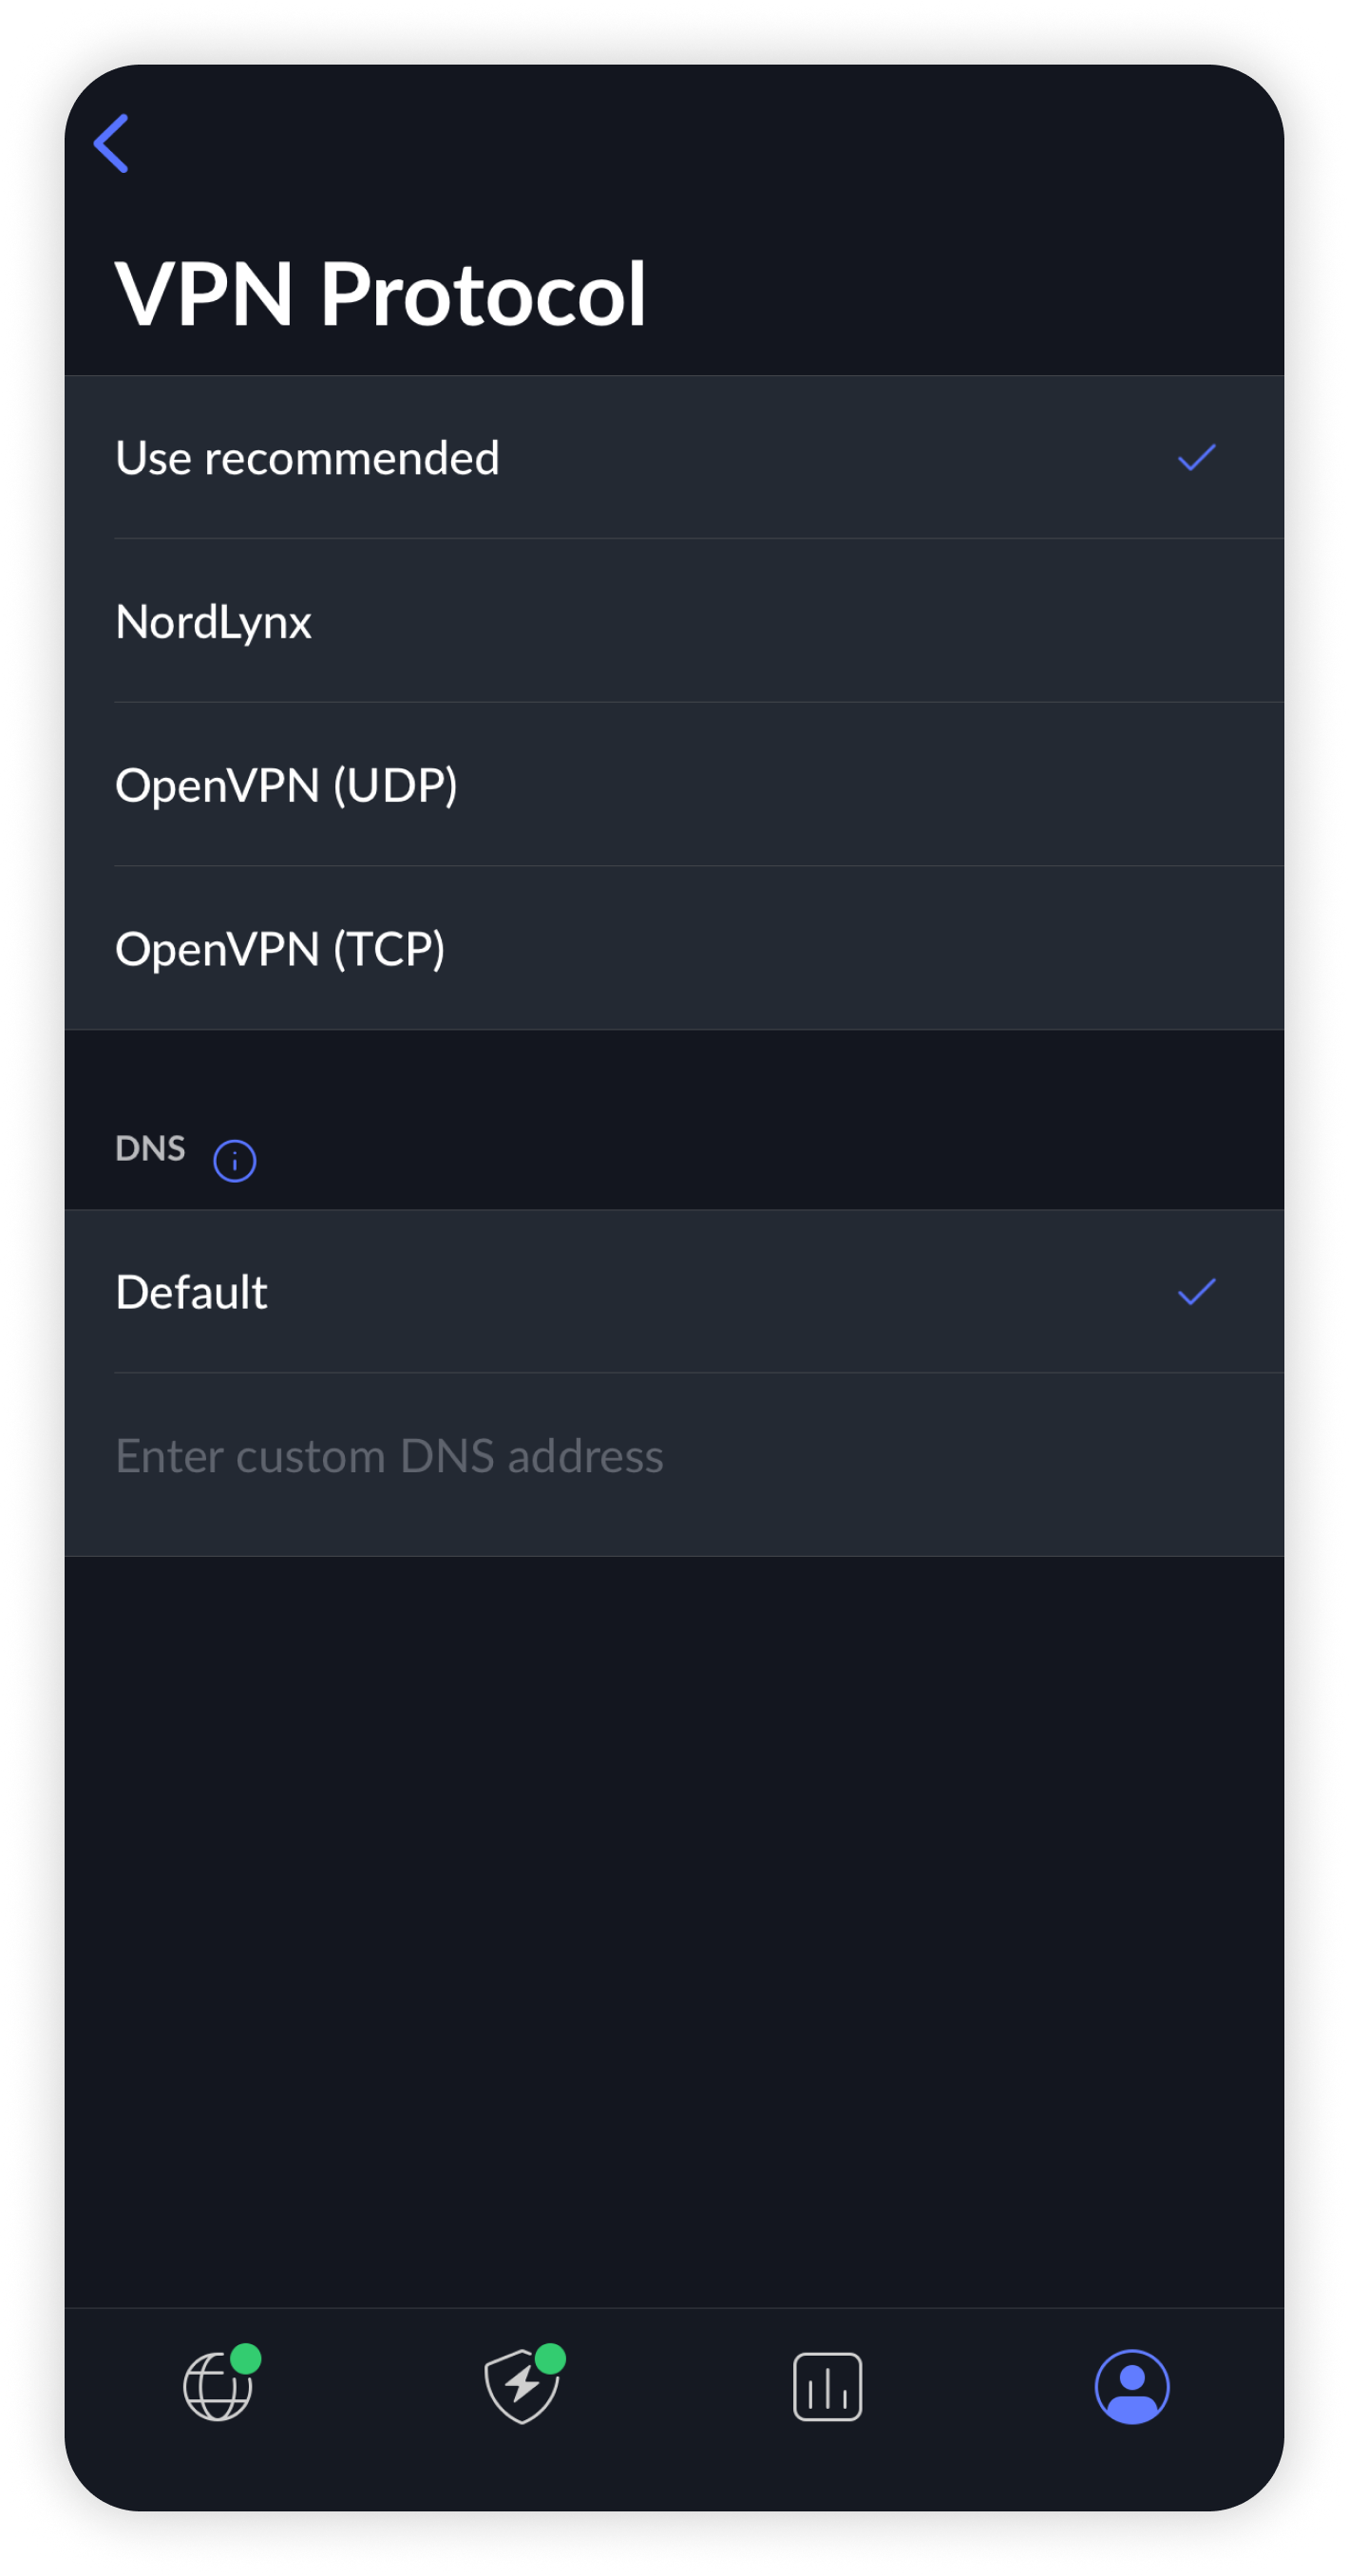This screenshot has width=1349, height=2576.
Task: Open the DNS info icon
Action: point(234,1160)
